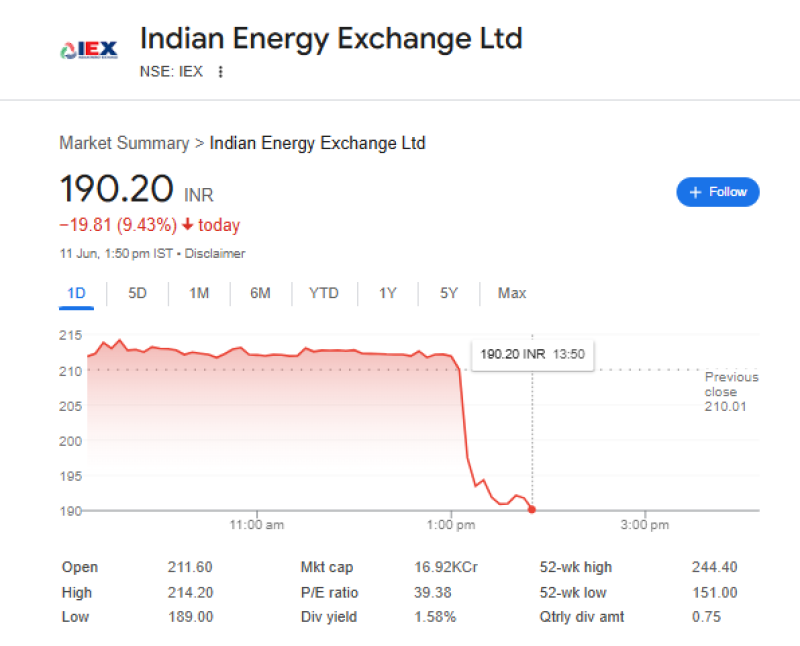800x646 pixels.
Task: Switch to the 1M chart tab
Action: pyautogui.click(x=199, y=293)
